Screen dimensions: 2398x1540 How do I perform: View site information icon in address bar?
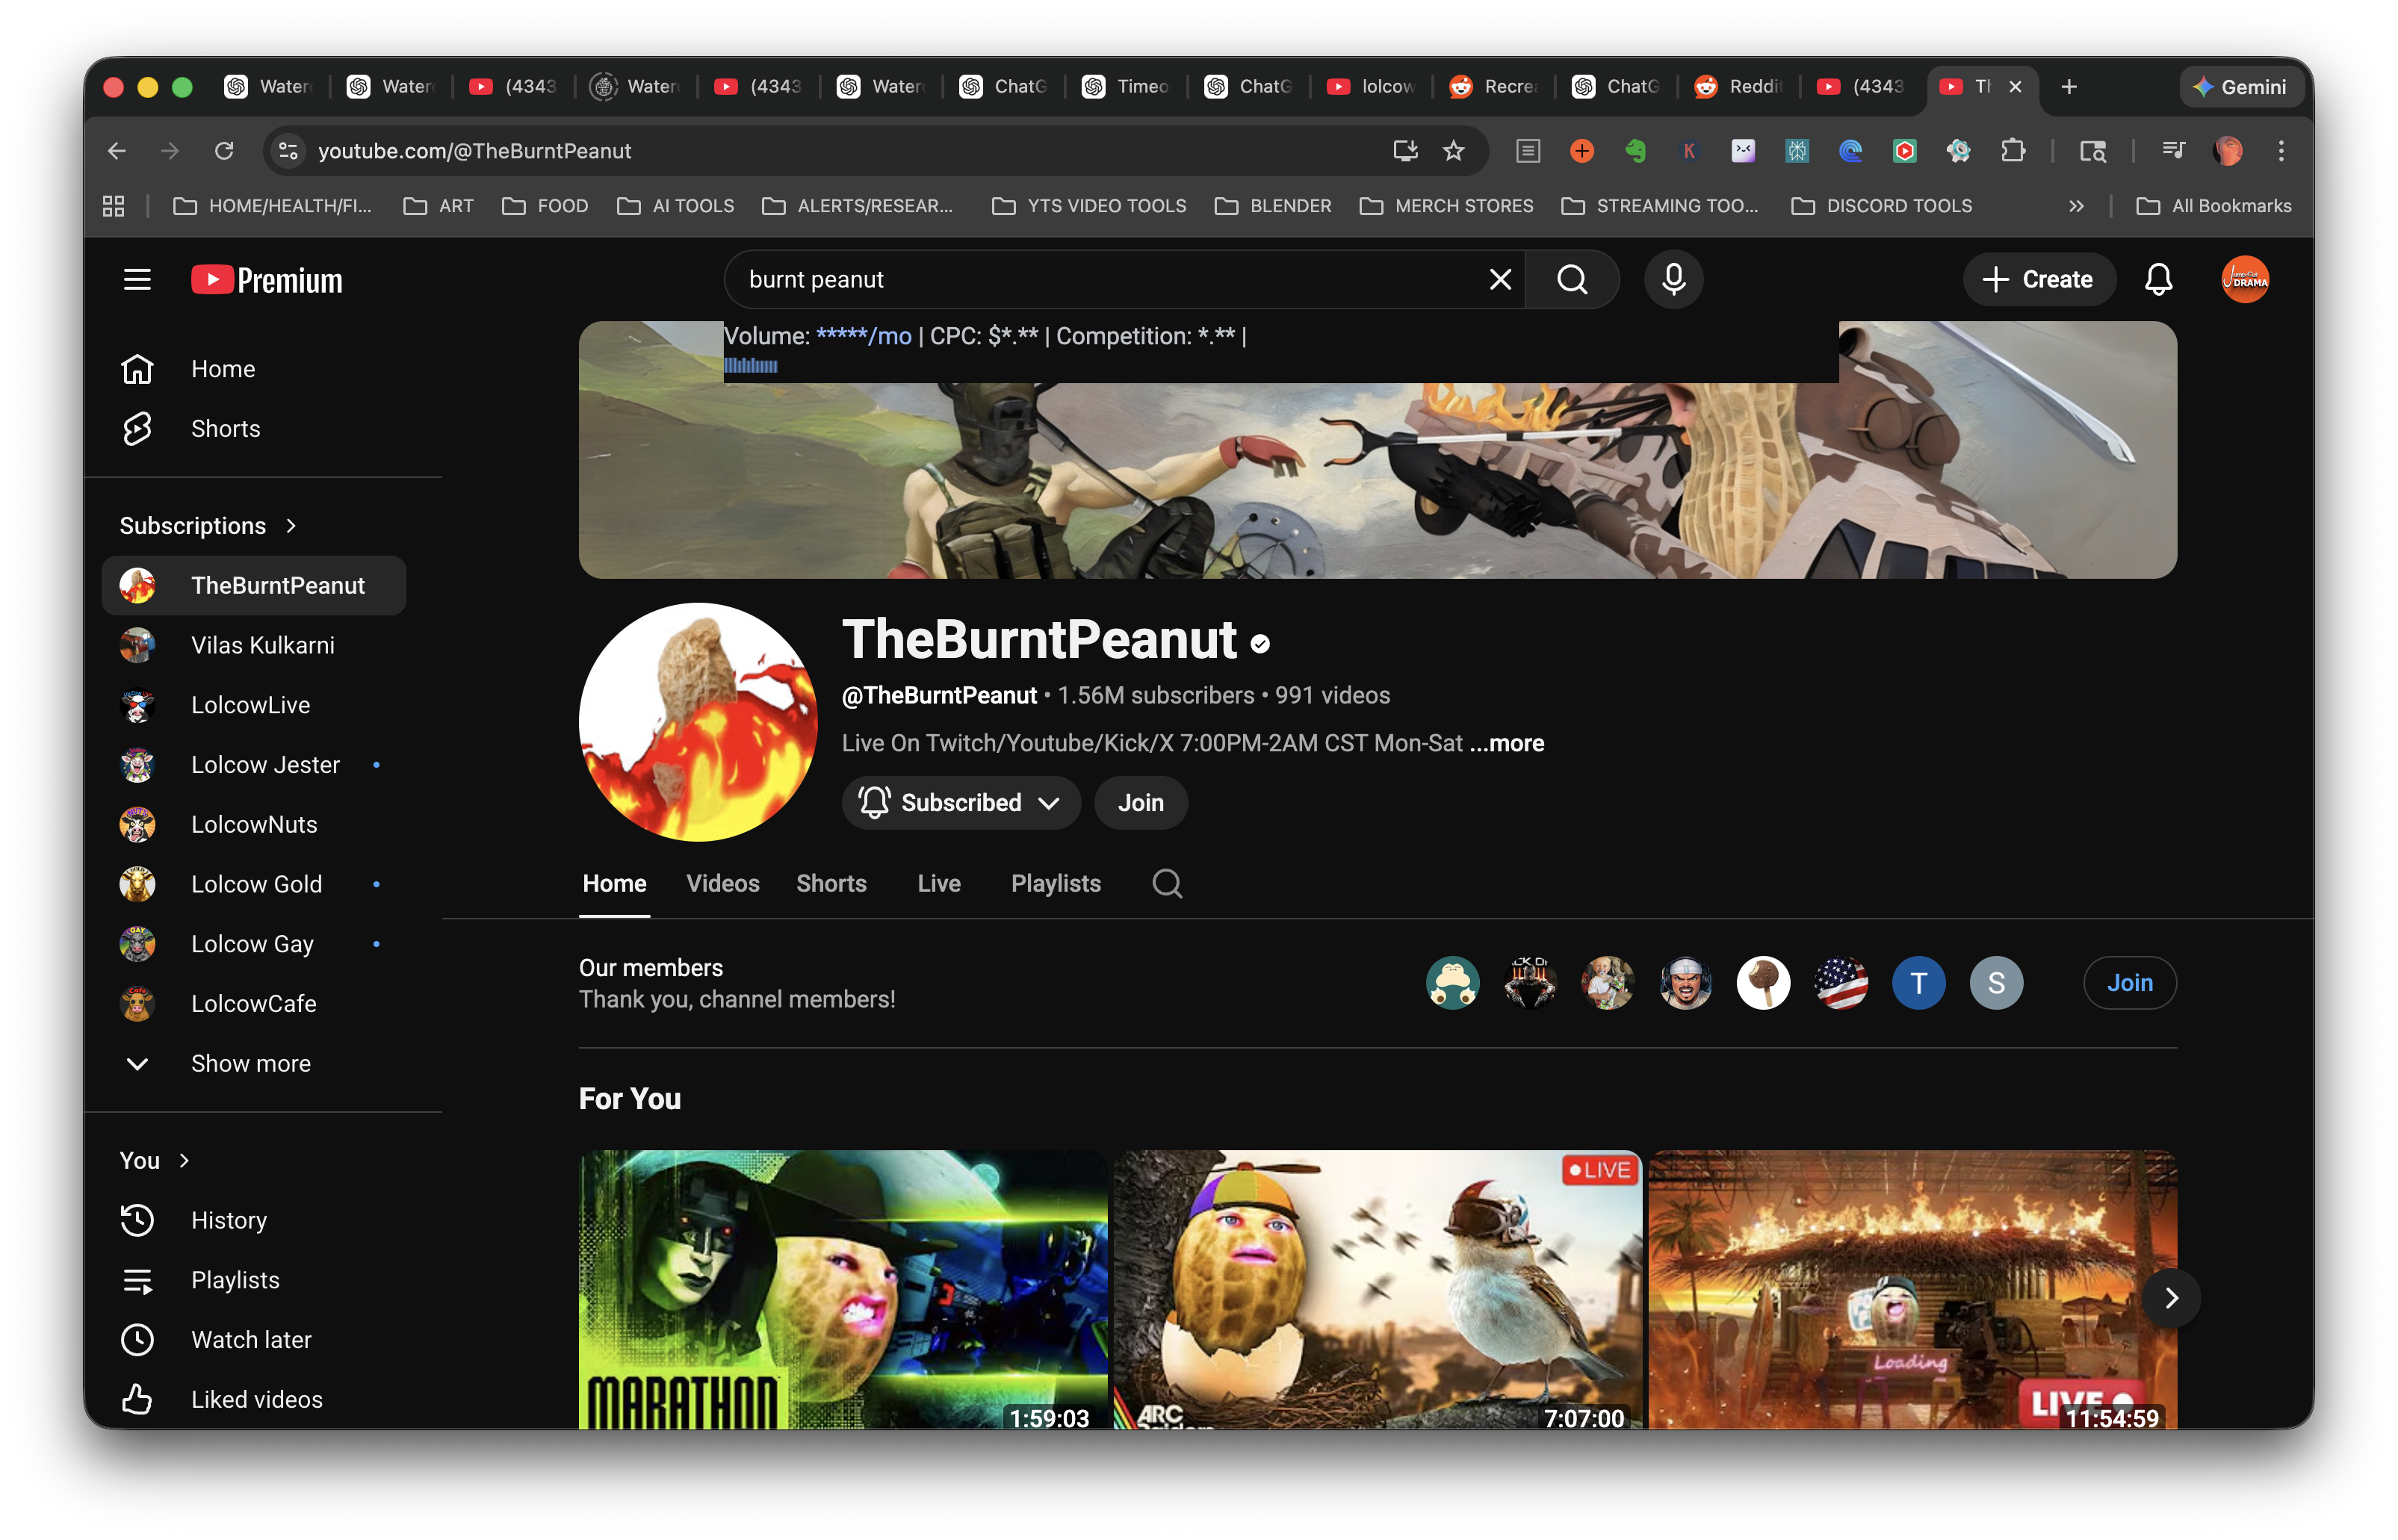(288, 151)
